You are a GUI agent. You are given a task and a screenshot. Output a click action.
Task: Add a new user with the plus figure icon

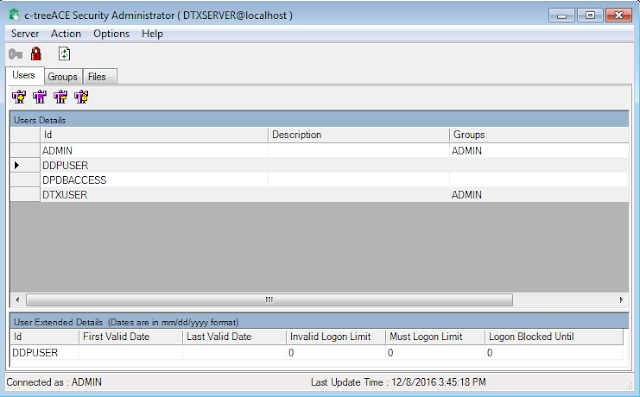click(19, 97)
